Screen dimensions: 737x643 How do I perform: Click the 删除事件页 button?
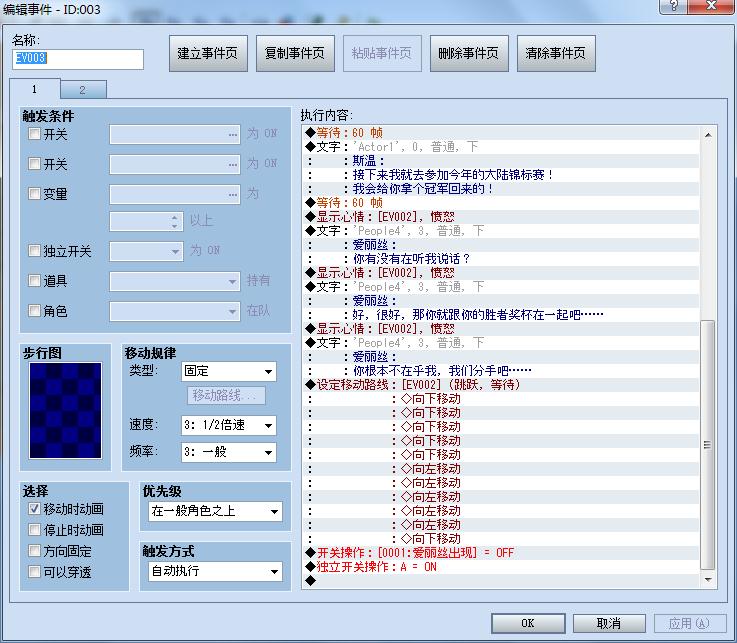pos(469,53)
